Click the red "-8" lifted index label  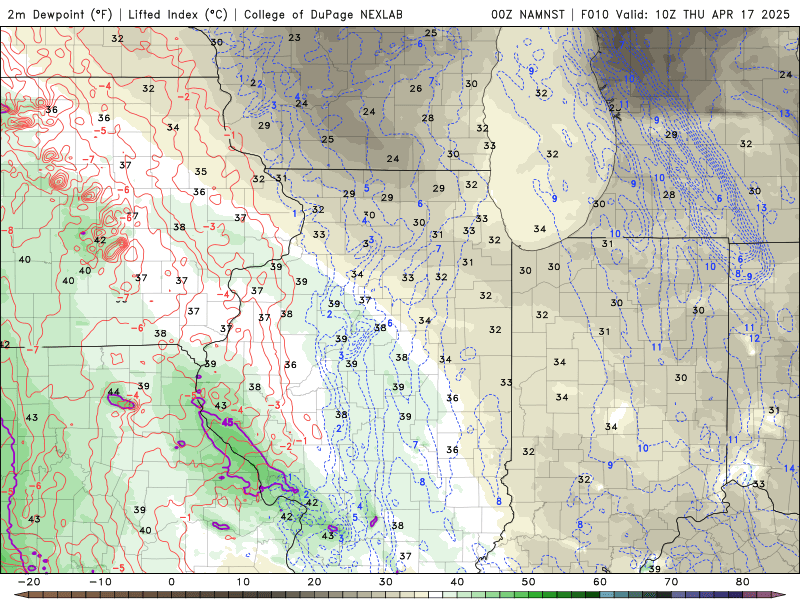point(8,231)
